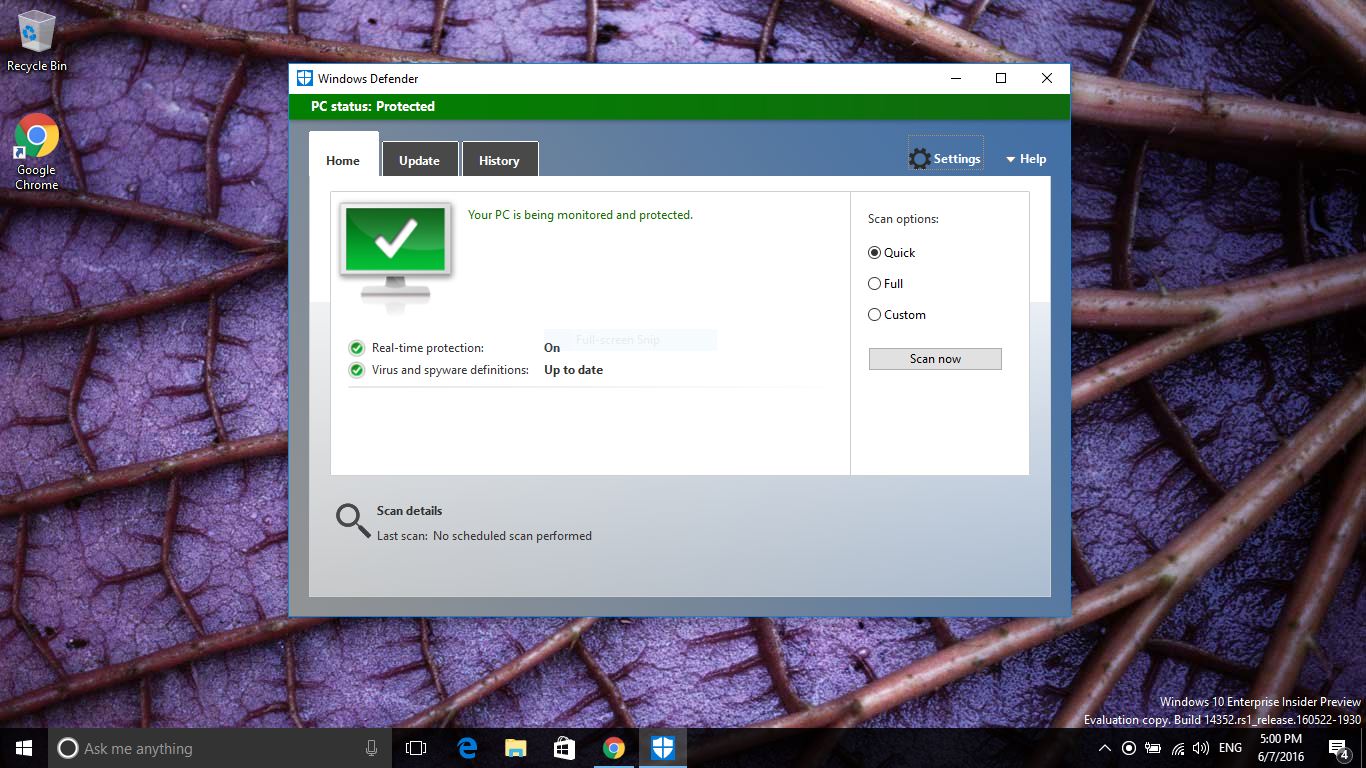
Task: Click the Scan details magnifier icon
Action: [351, 519]
